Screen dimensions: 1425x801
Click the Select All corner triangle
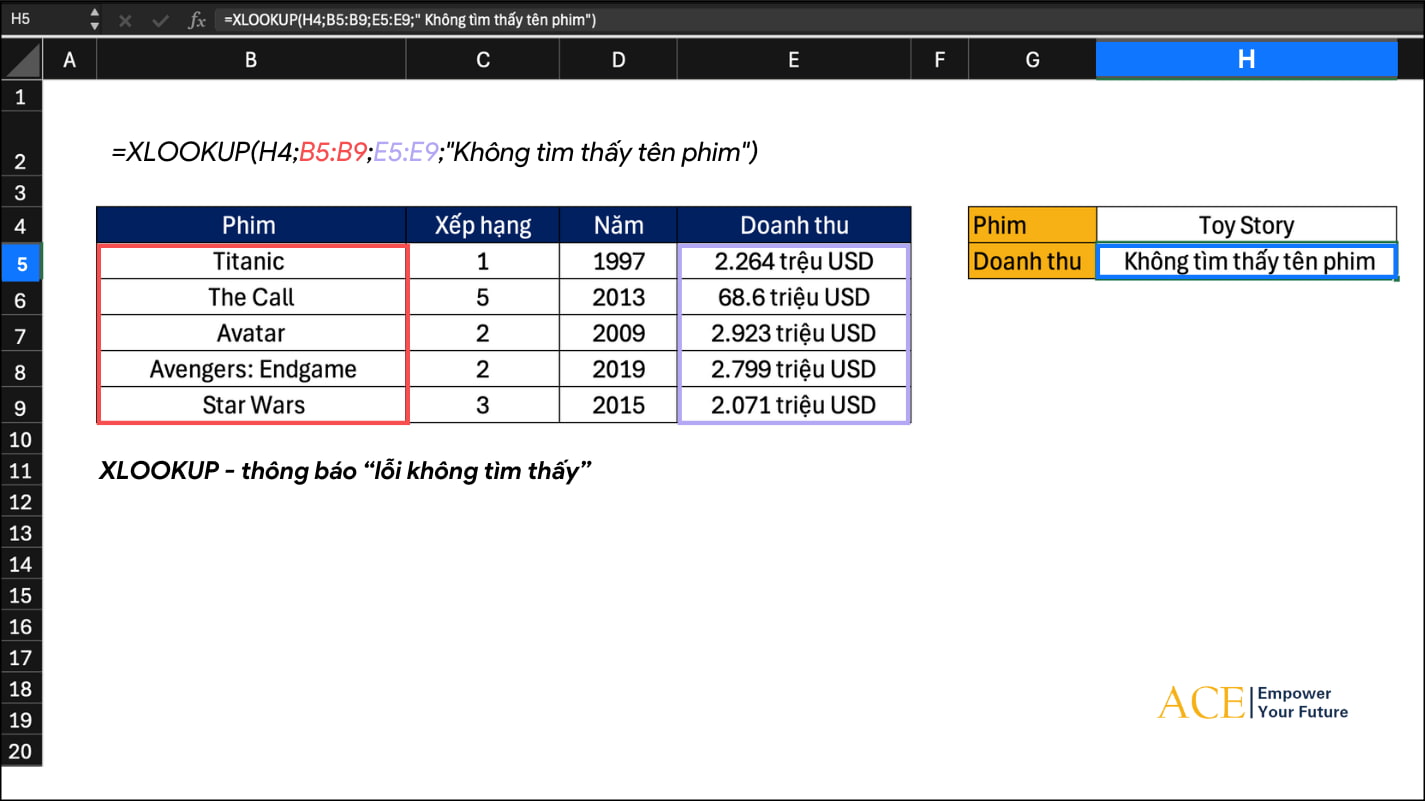[x=22, y=61]
